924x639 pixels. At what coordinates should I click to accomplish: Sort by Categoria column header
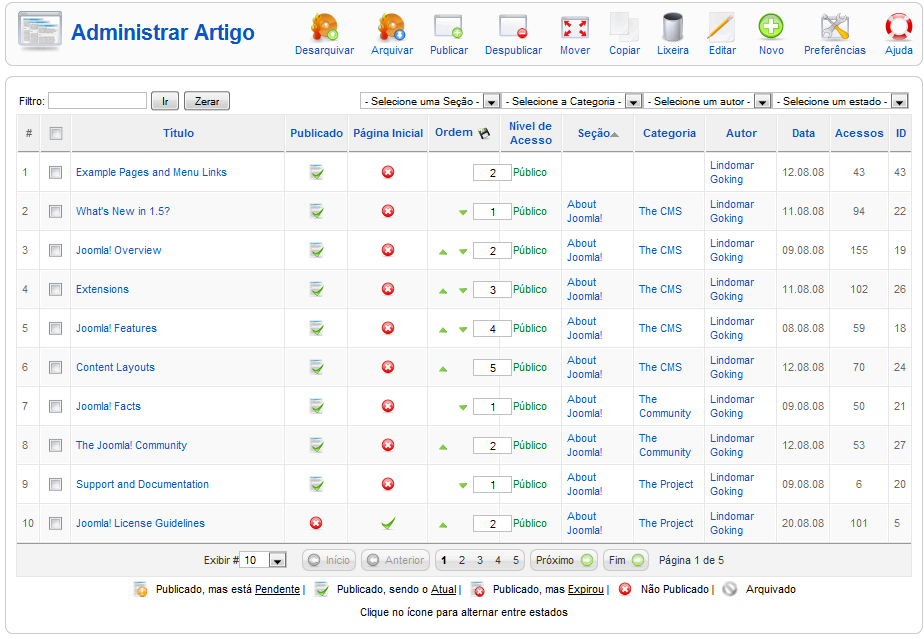coord(669,133)
